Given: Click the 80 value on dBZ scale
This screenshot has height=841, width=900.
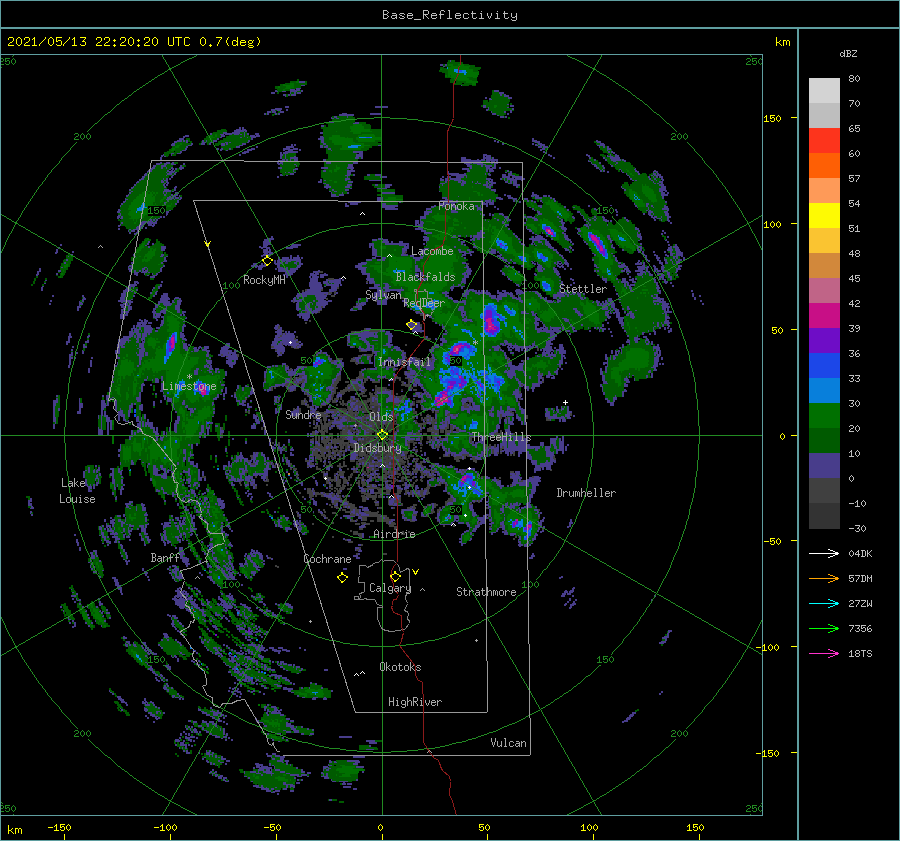Looking at the screenshot, I should (854, 79).
